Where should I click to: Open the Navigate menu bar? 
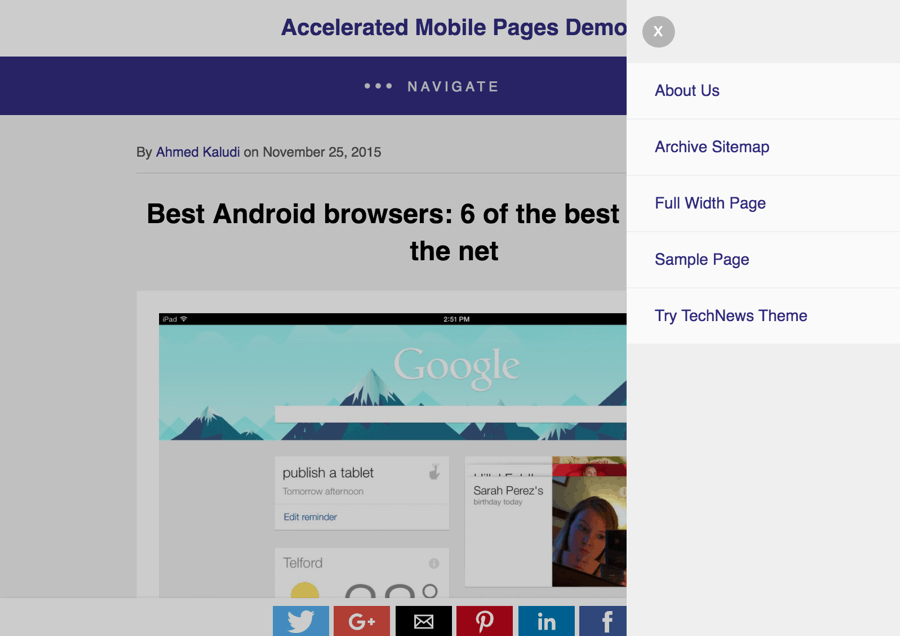pyautogui.click(x=313, y=86)
